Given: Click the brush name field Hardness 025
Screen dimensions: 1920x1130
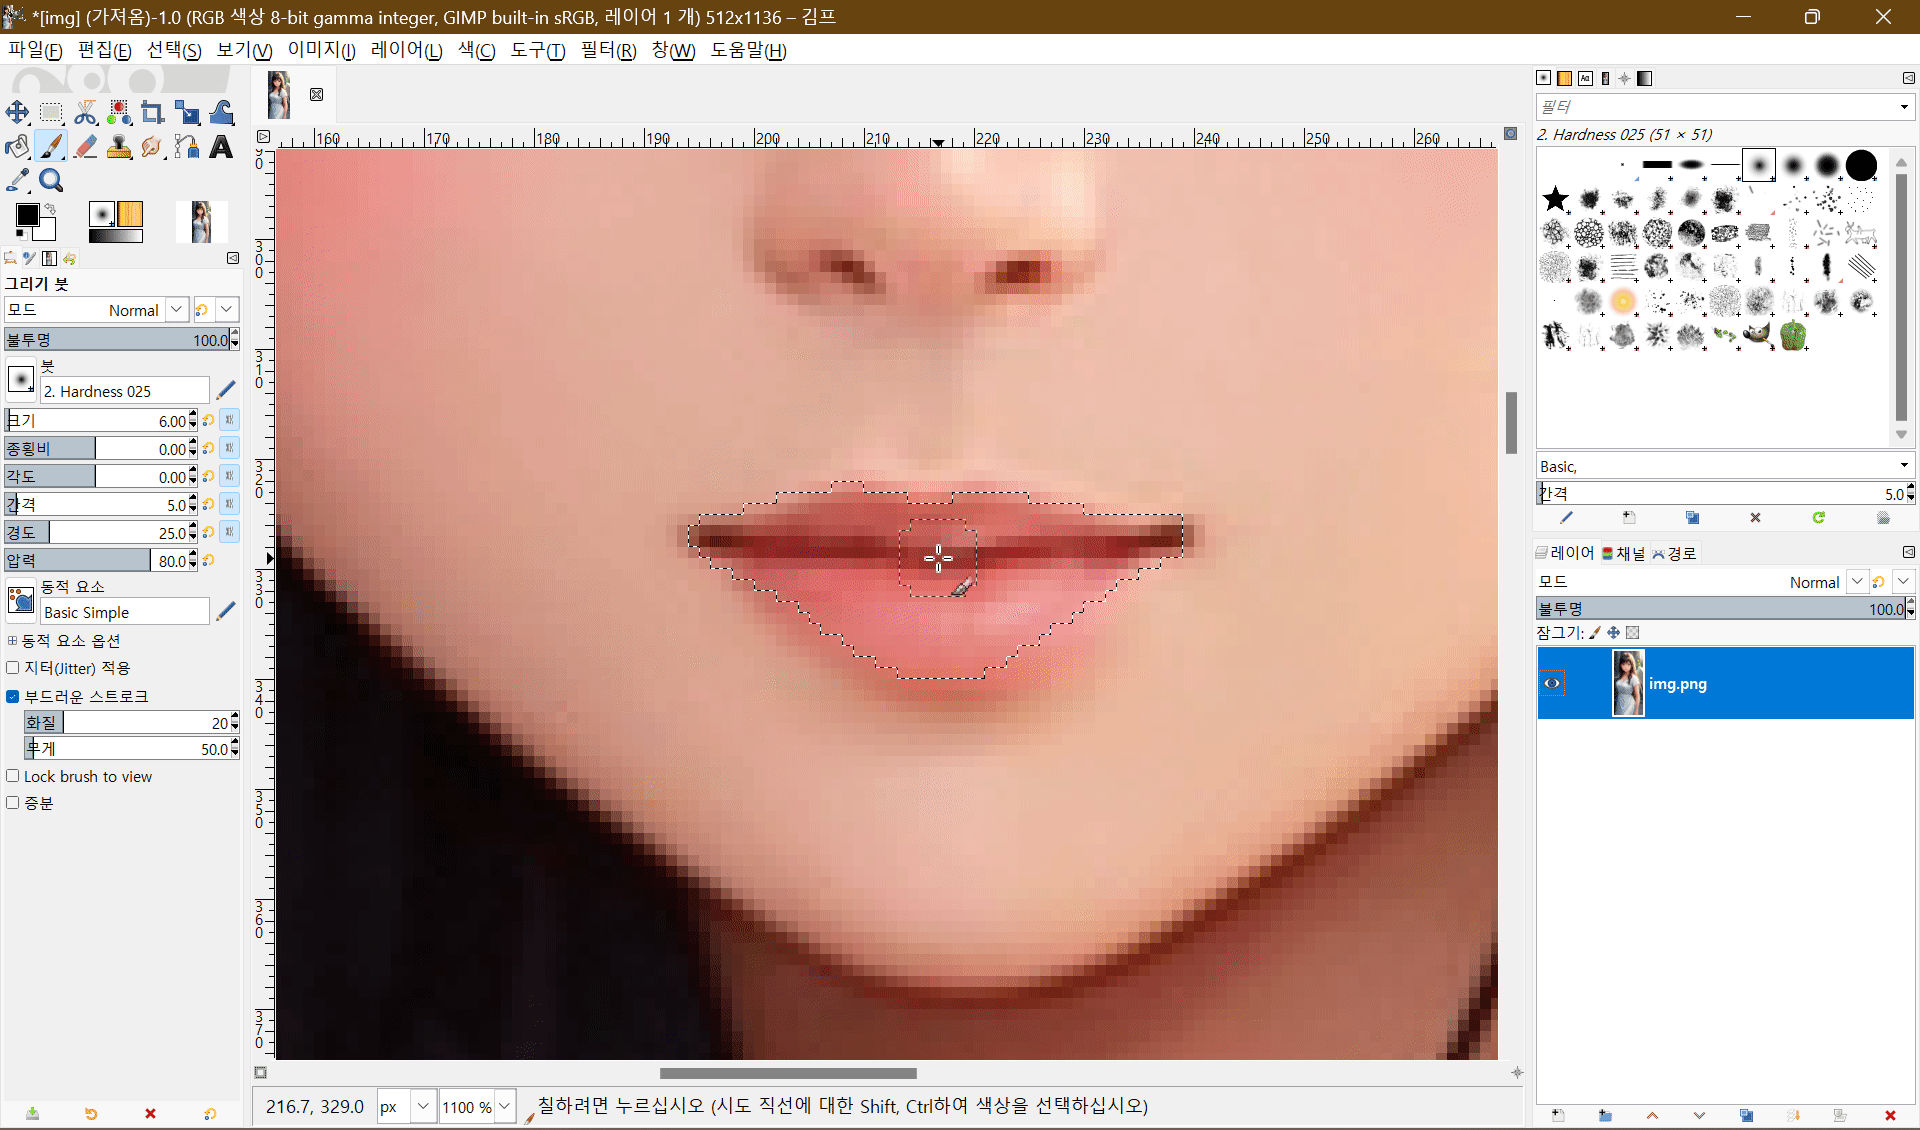Looking at the screenshot, I should pos(124,391).
